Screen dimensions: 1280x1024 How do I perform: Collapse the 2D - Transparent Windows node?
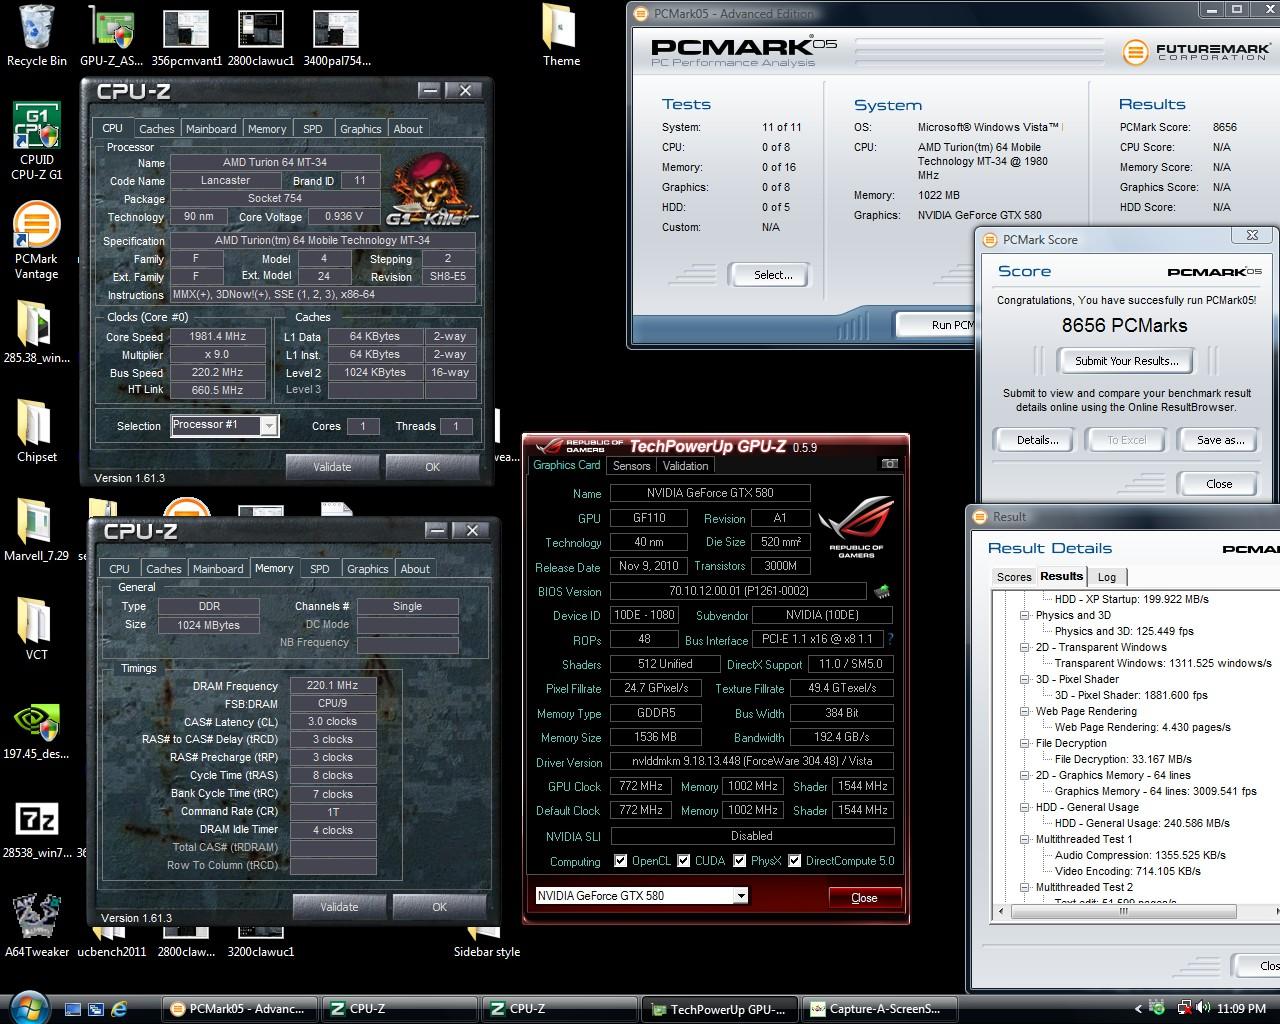(x=1025, y=647)
